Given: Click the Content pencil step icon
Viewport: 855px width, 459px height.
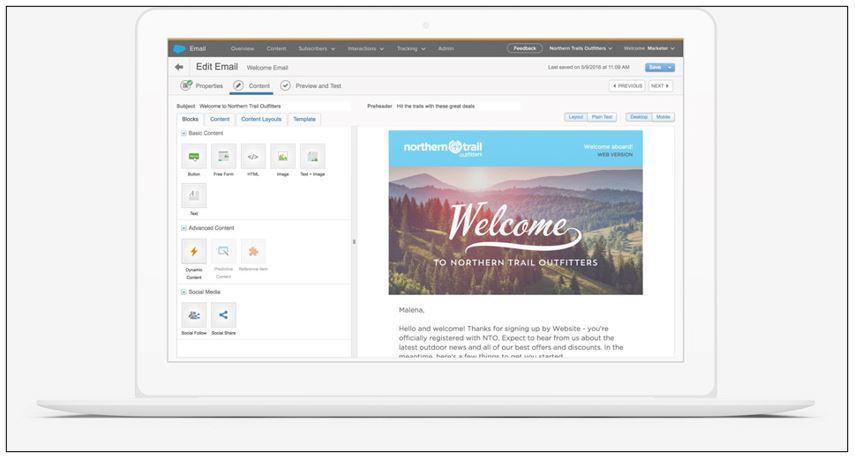Looking at the screenshot, I should [x=238, y=86].
